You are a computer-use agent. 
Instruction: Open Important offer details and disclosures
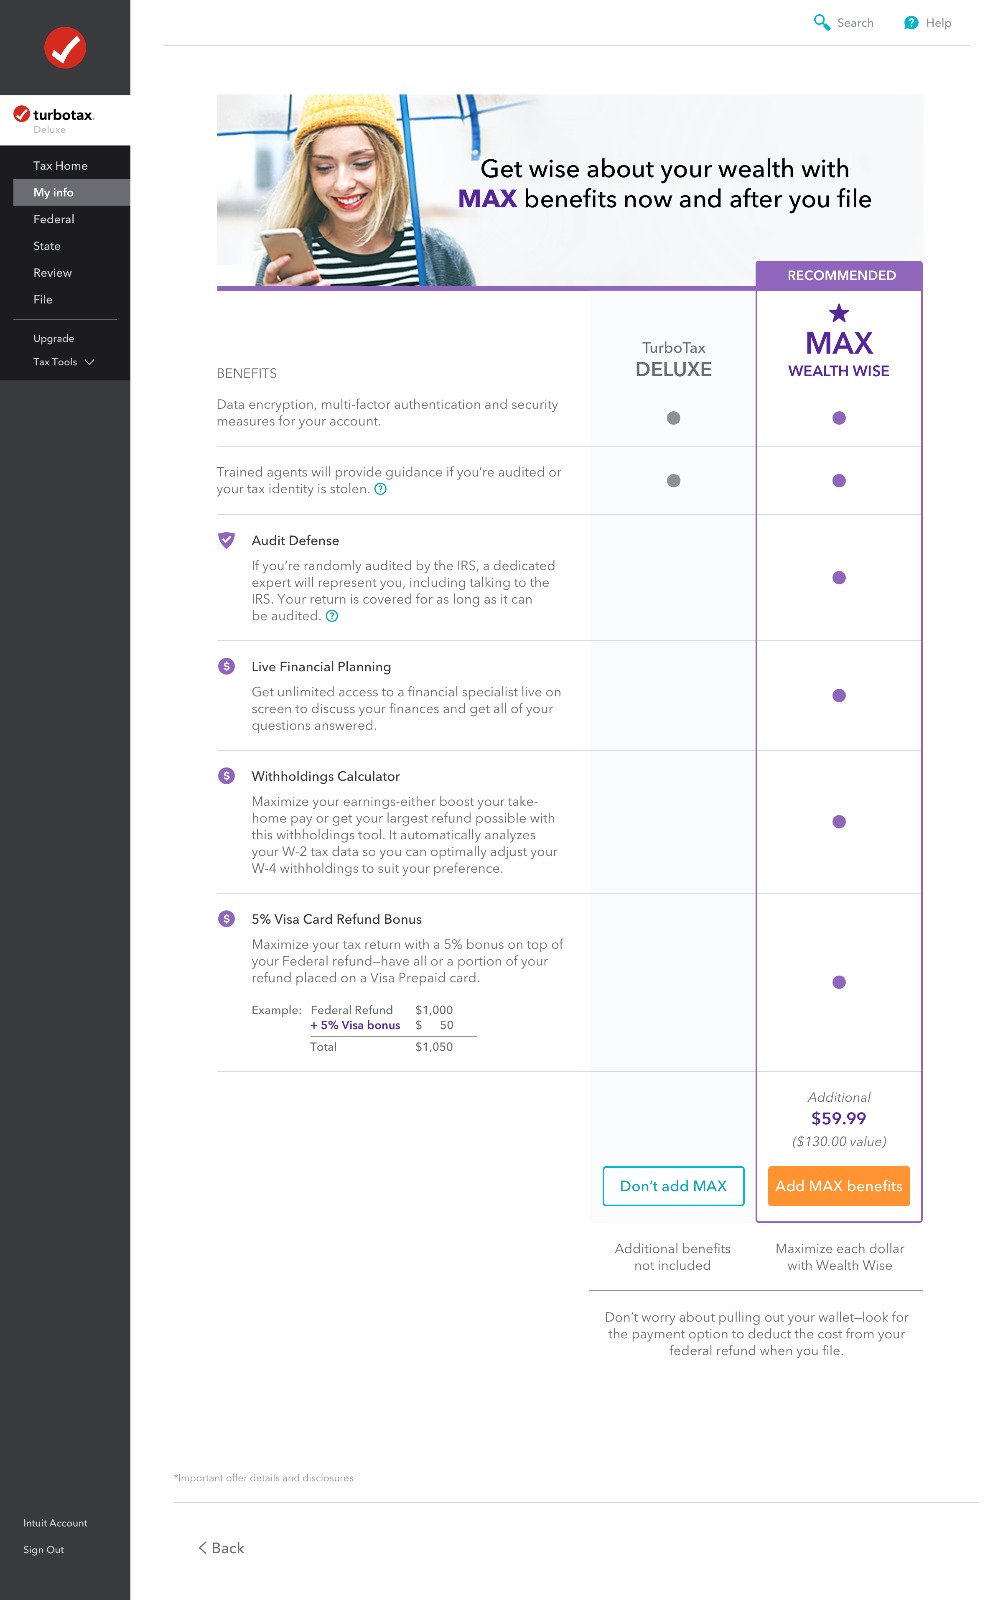click(264, 1478)
